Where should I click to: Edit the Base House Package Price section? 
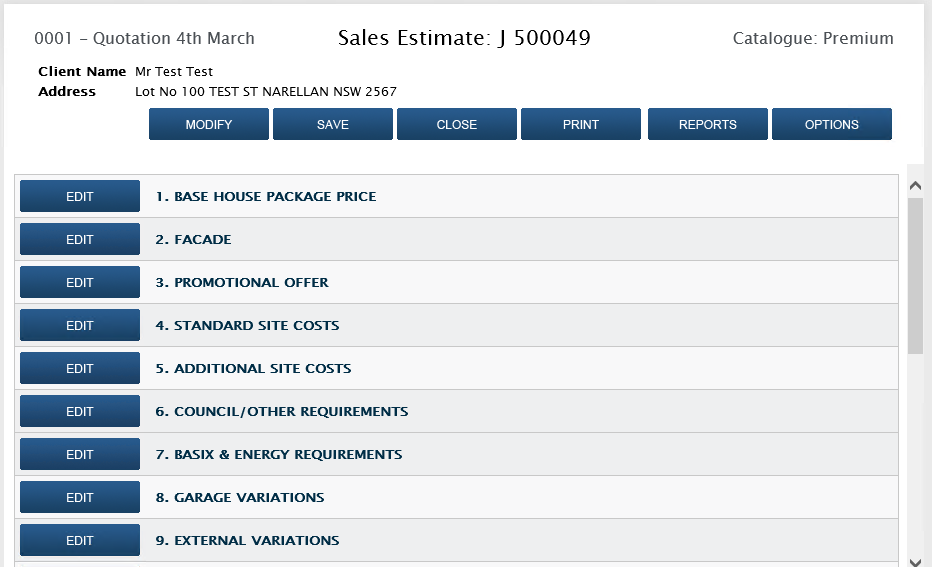click(80, 196)
